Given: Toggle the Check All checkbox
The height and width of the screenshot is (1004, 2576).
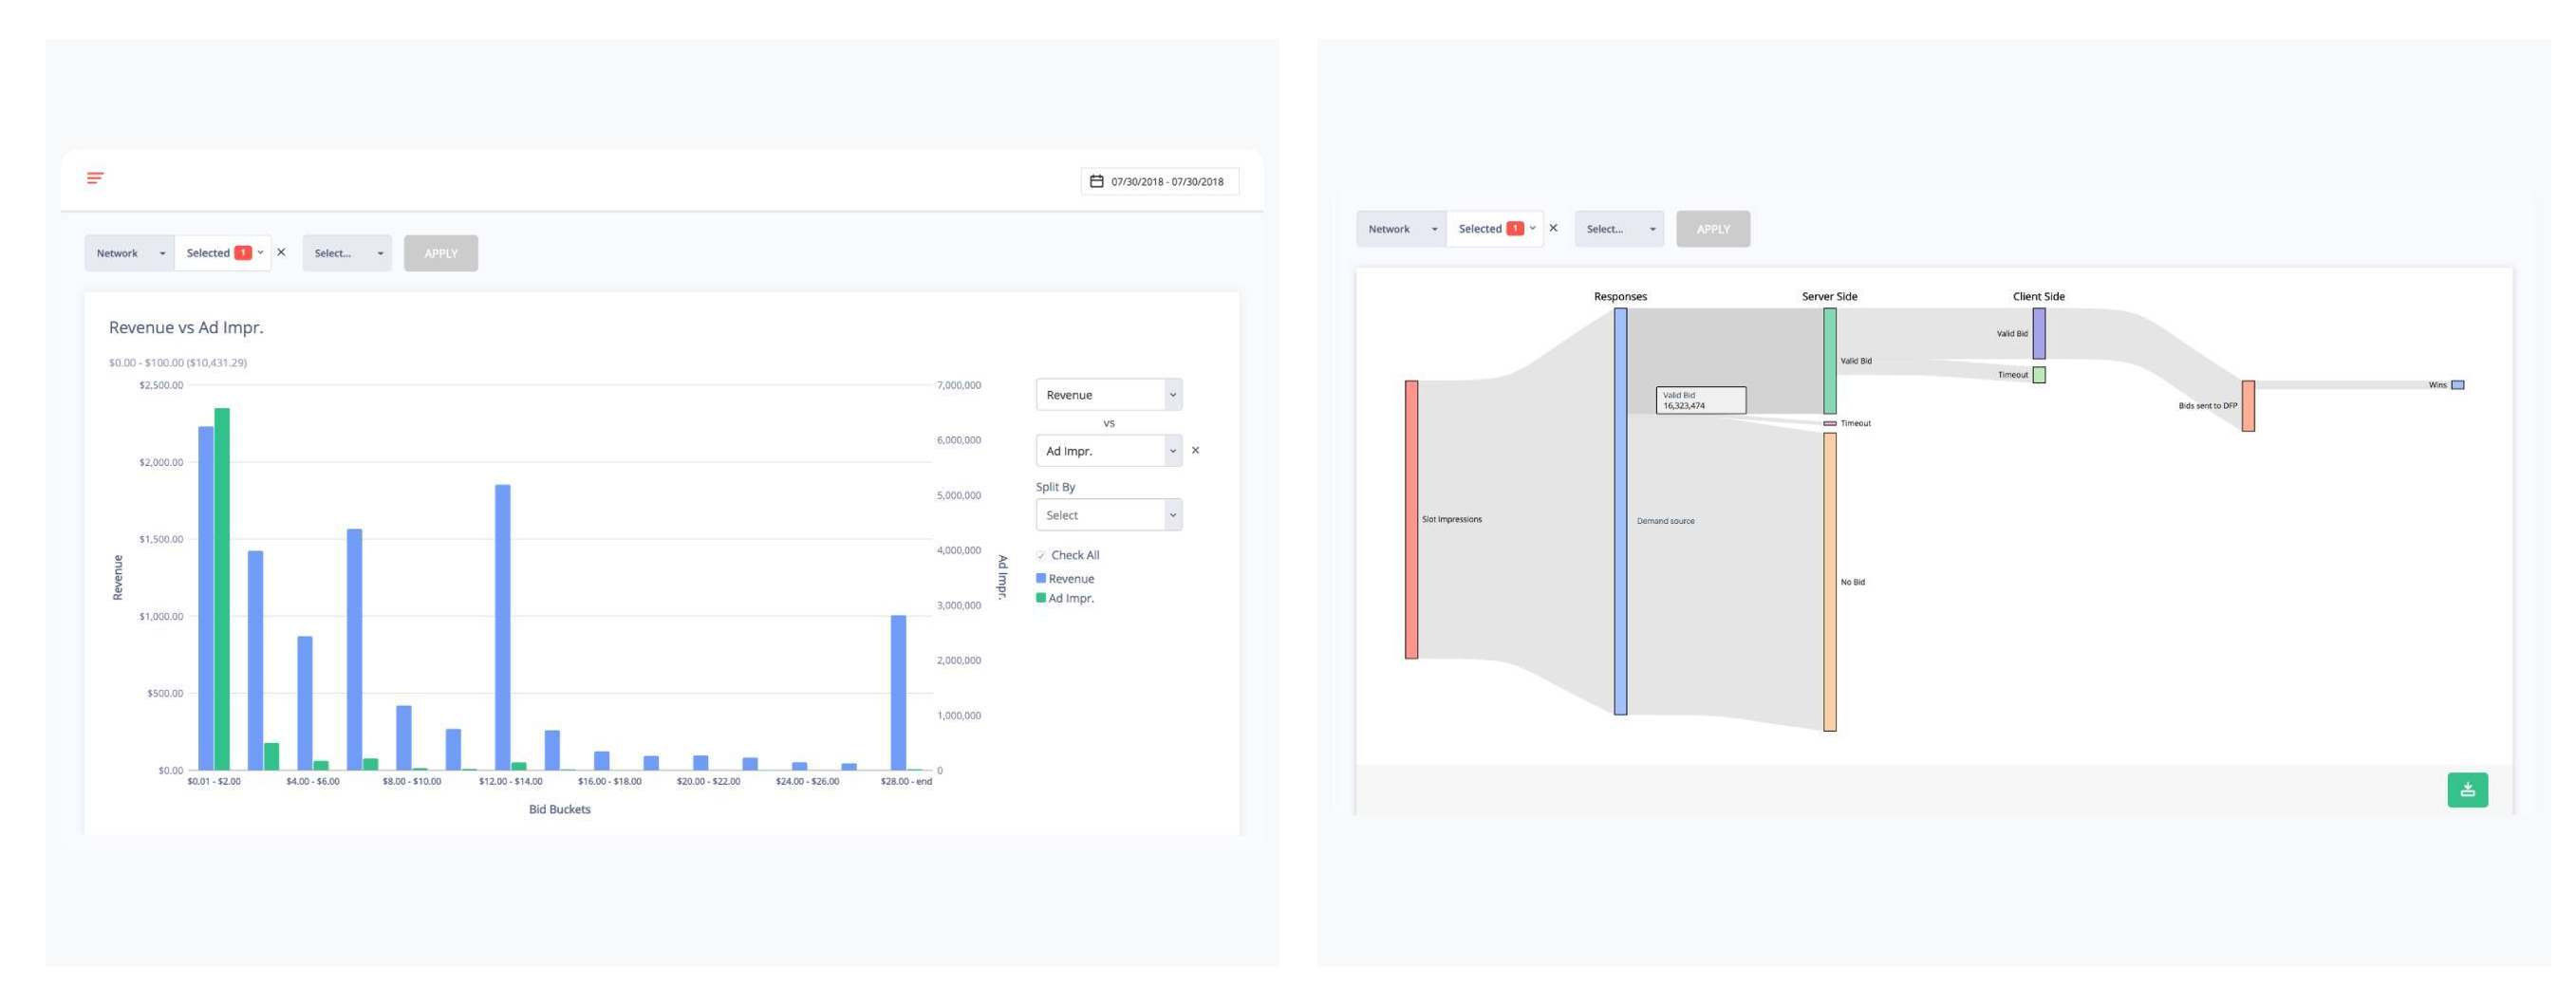Looking at the screenshot, I should click(1041, 555).
